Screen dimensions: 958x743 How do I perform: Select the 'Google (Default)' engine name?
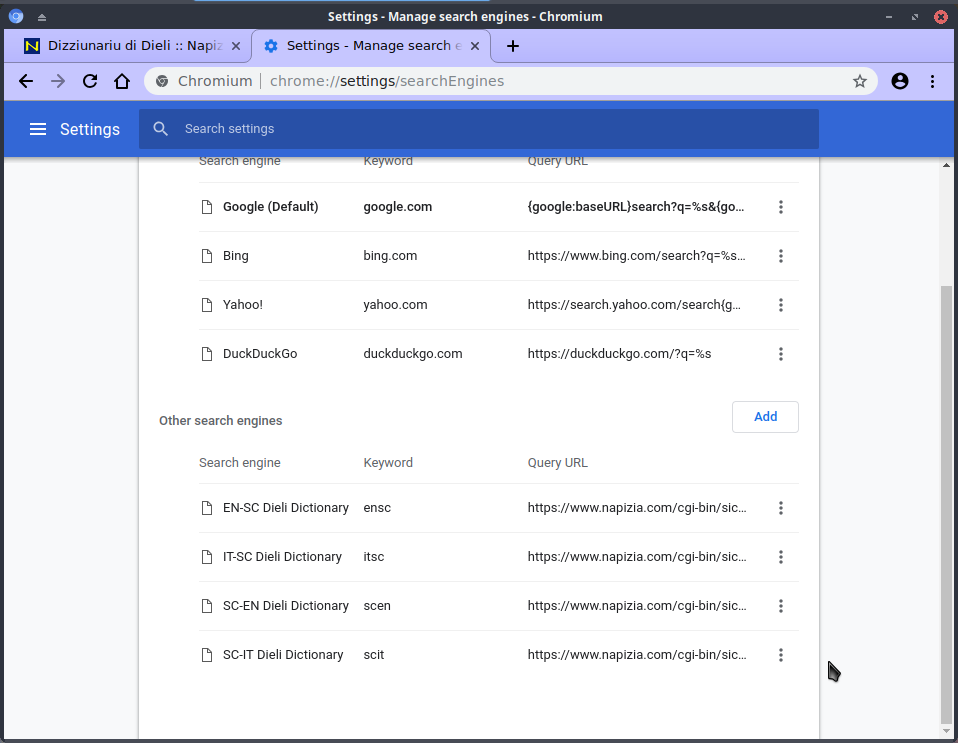pyautogui.click(x=271, y=207)
